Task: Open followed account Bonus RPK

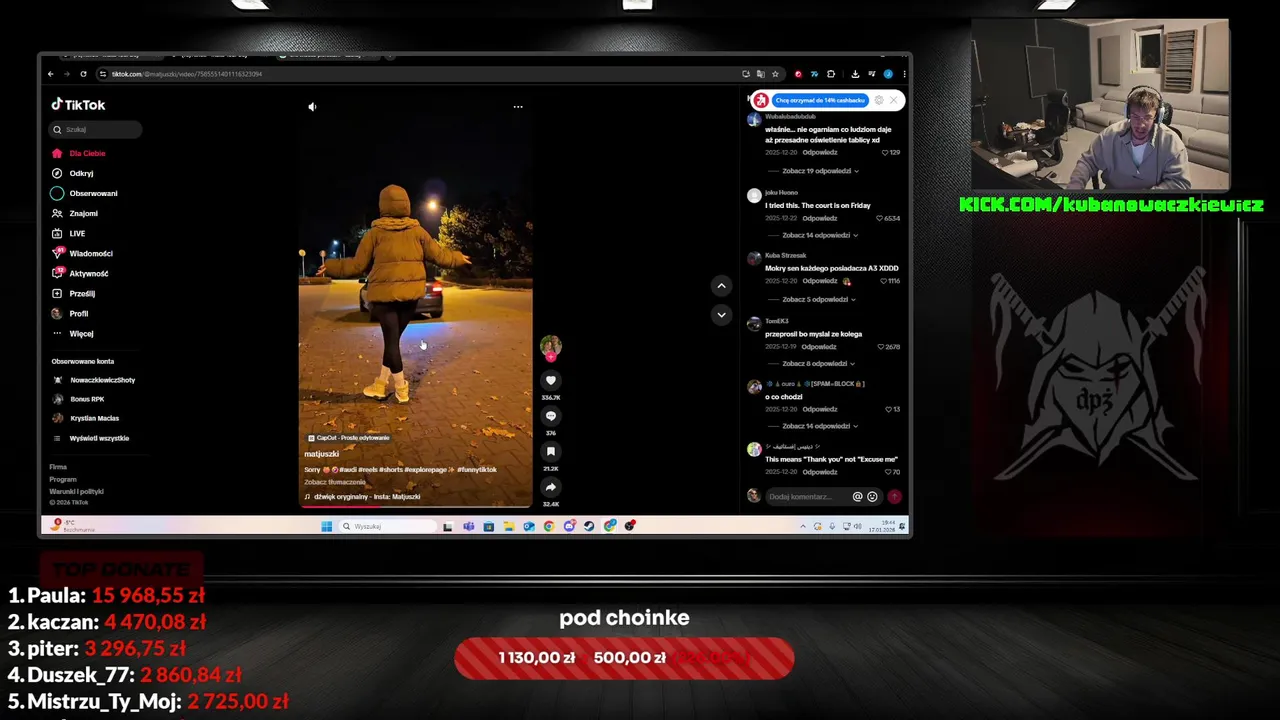Action: pyautogui.click(x=79, y=399)
